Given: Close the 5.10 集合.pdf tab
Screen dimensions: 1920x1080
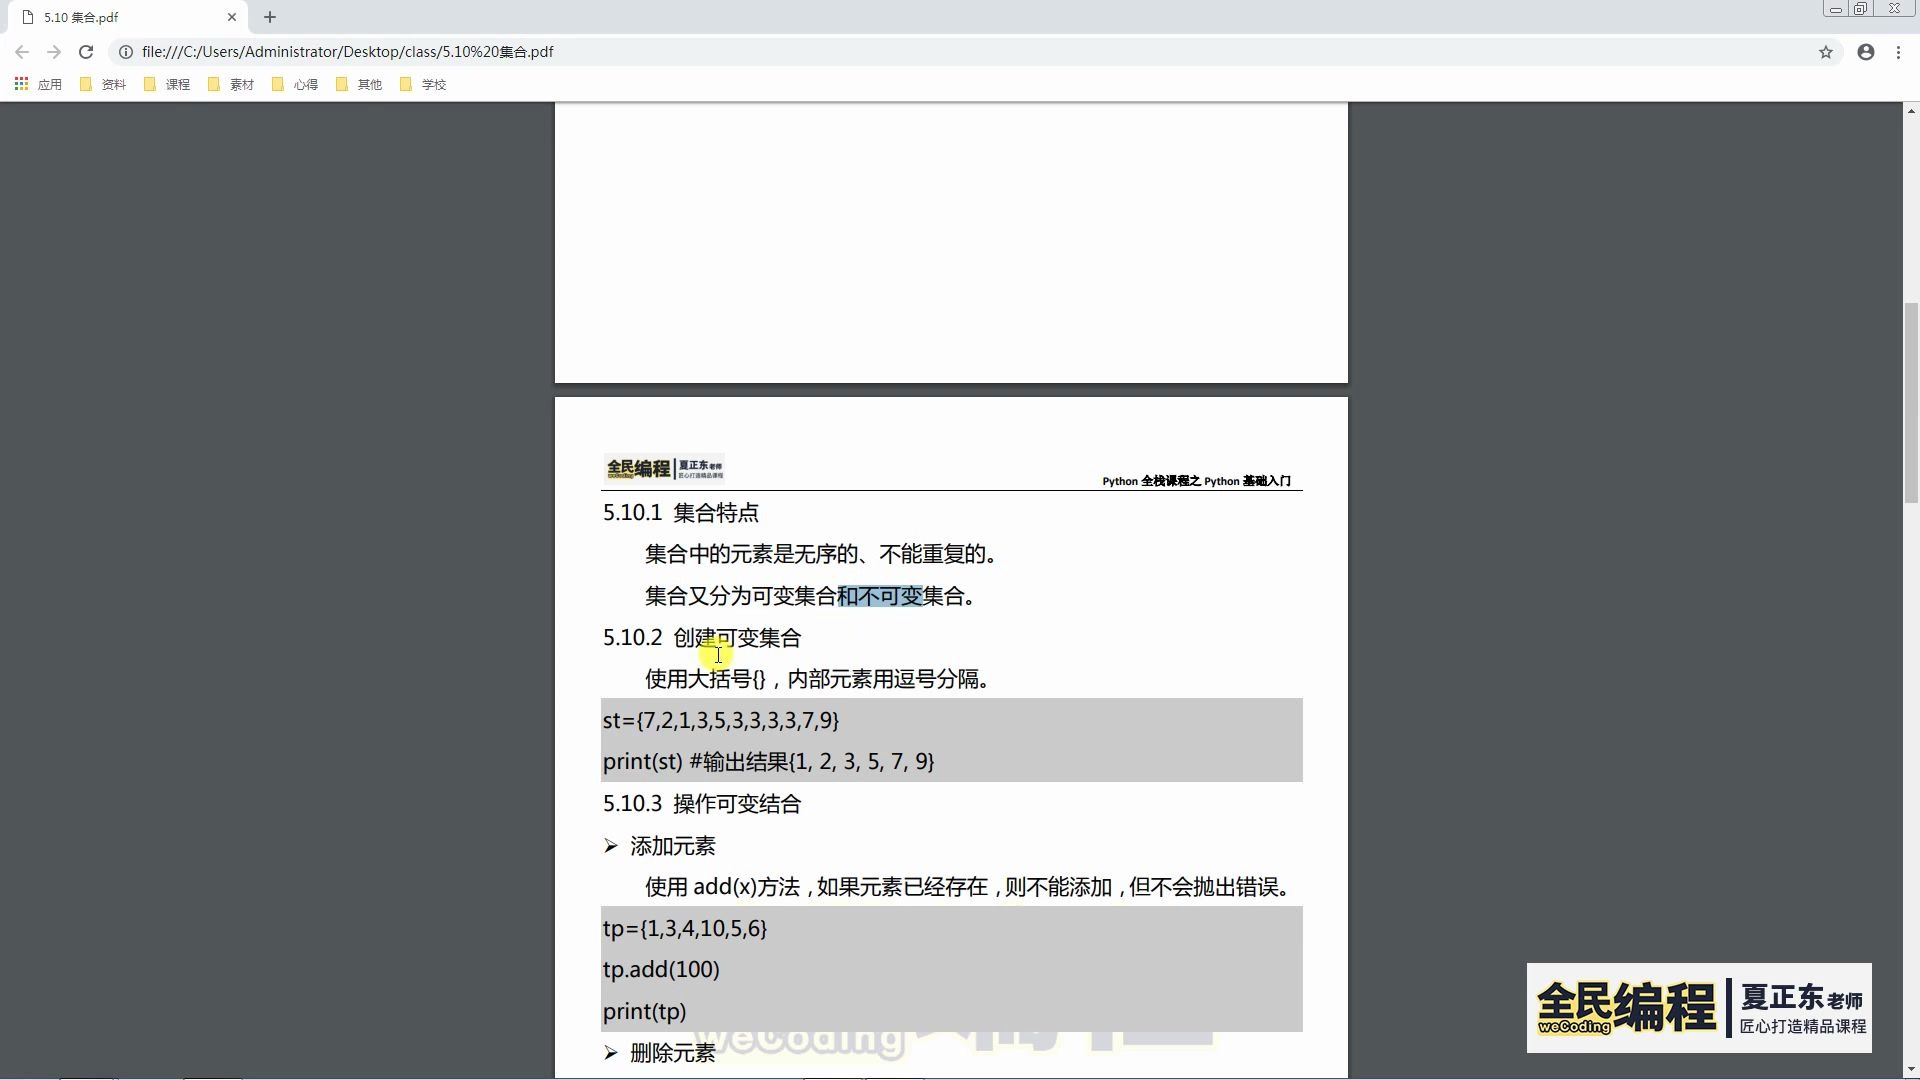Looking at the screenshot, I should [x=232, y=17].
